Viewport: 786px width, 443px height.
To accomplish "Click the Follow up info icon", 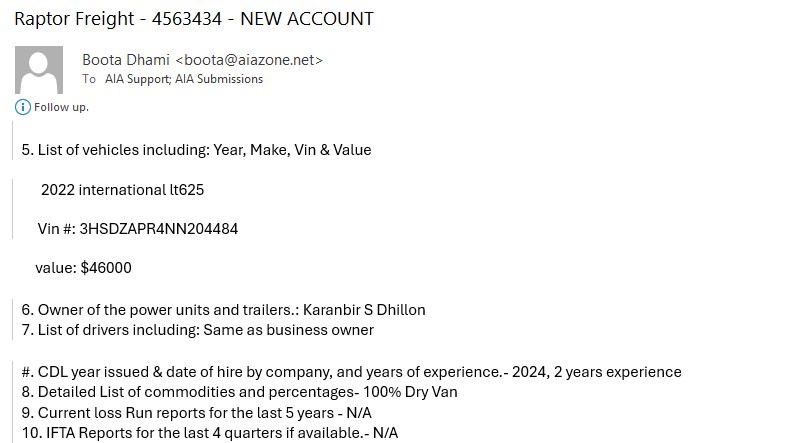I will click(x=22, y=107).
